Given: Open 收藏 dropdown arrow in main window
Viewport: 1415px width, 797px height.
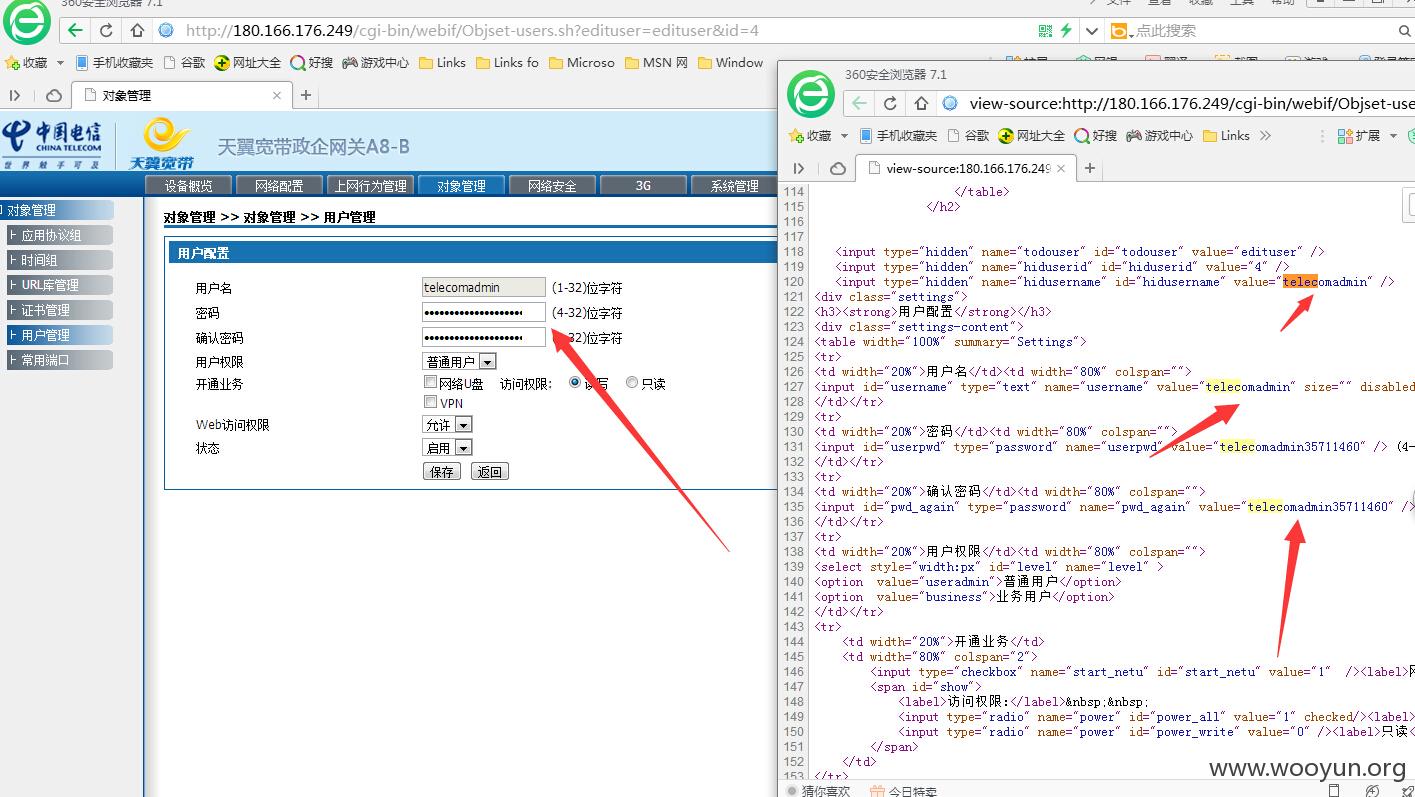Looking at the screenshot, I should click(x=60, y=62).
